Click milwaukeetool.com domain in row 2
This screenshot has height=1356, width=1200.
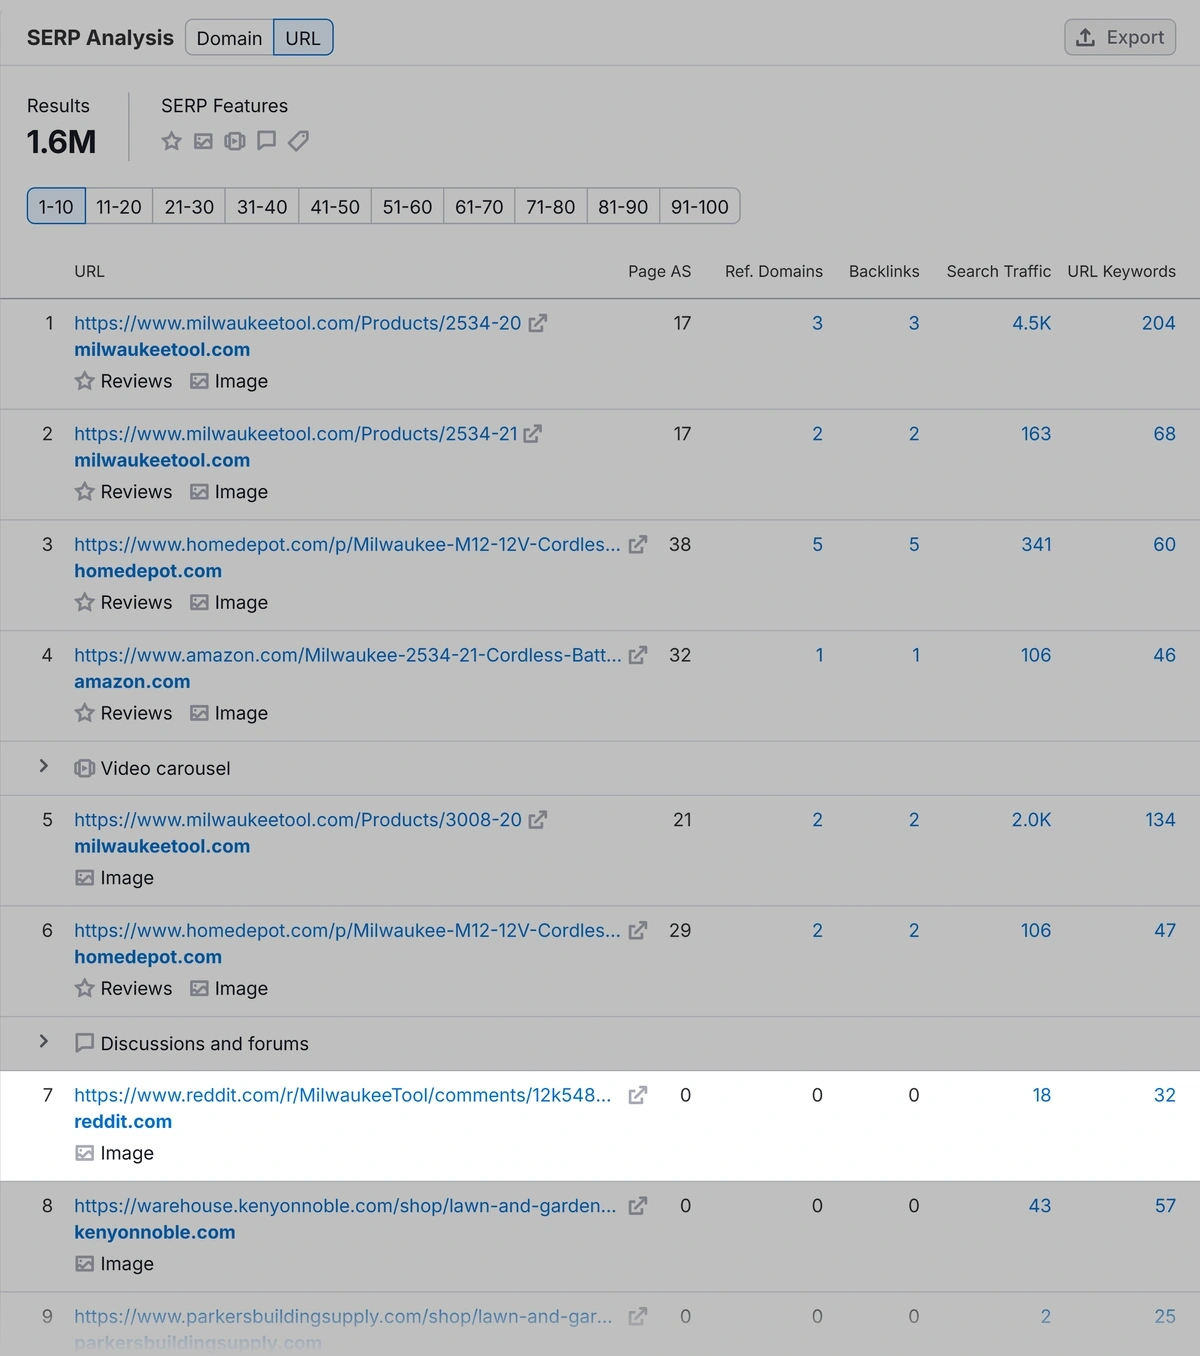click(x=162, y=460)
